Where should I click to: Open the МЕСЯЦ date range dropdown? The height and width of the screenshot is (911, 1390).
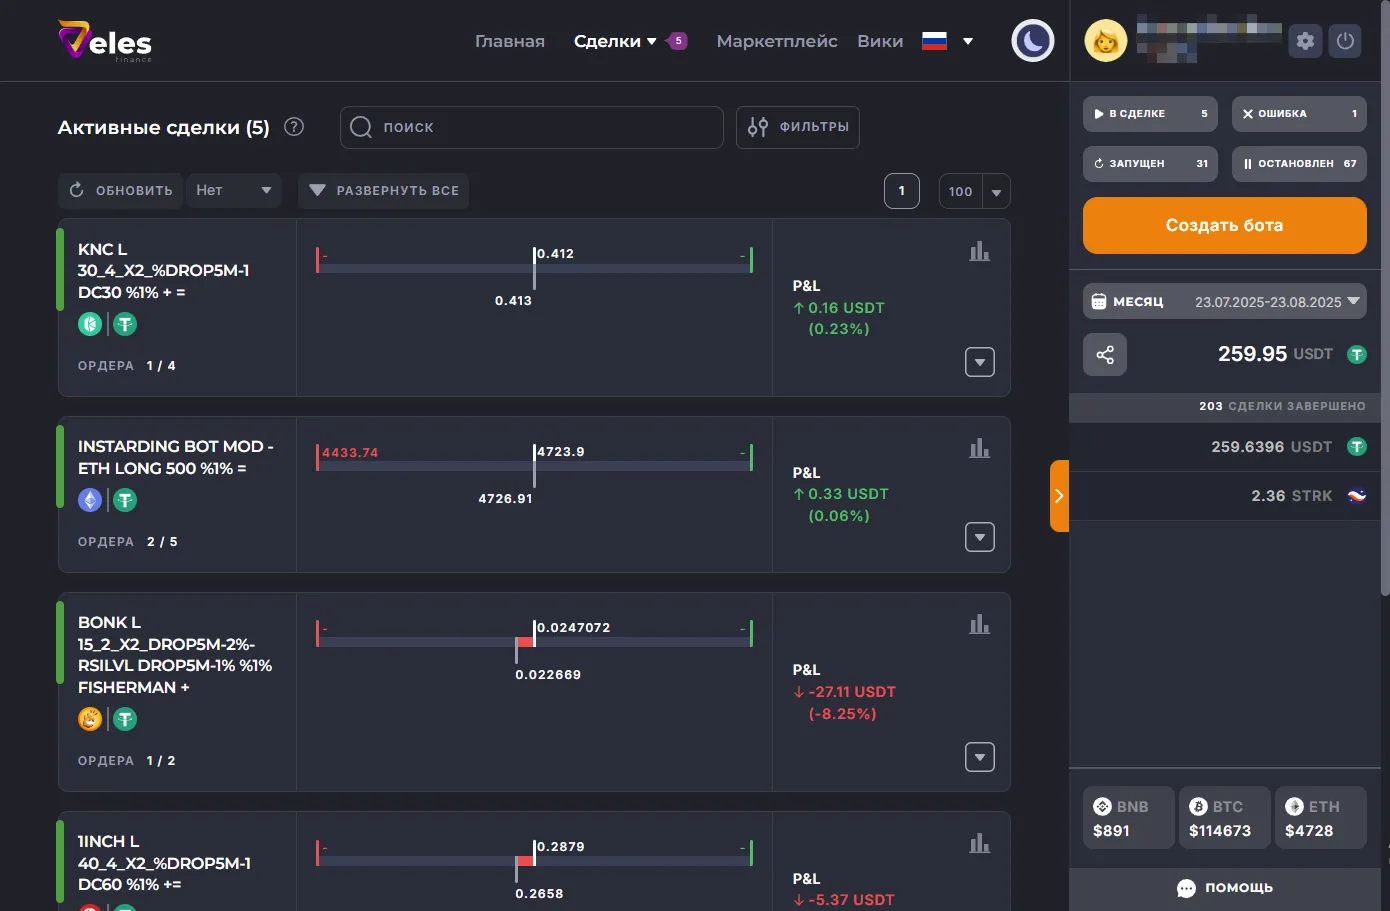click(x=1224, y=301)
